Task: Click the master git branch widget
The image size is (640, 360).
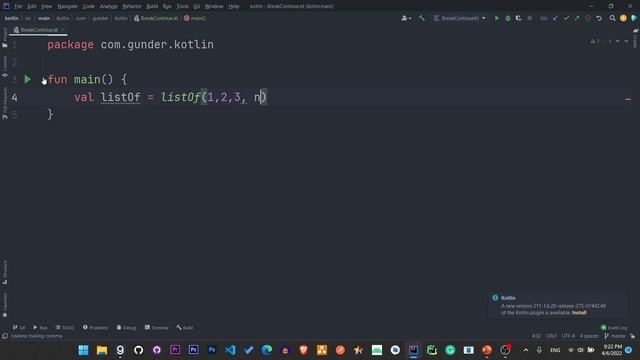Action: (x=615, y=336)
